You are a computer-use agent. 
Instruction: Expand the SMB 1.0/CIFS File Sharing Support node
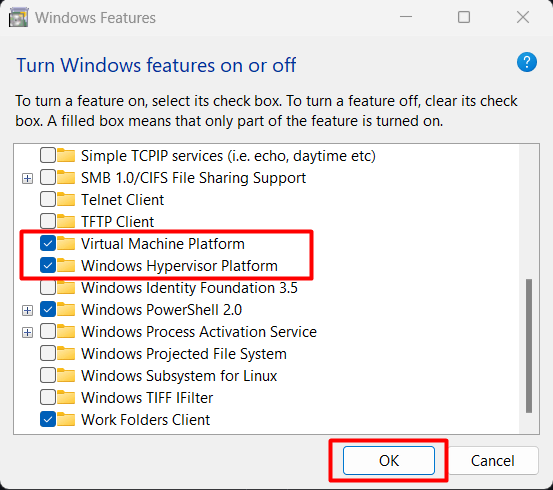(27, 179)
